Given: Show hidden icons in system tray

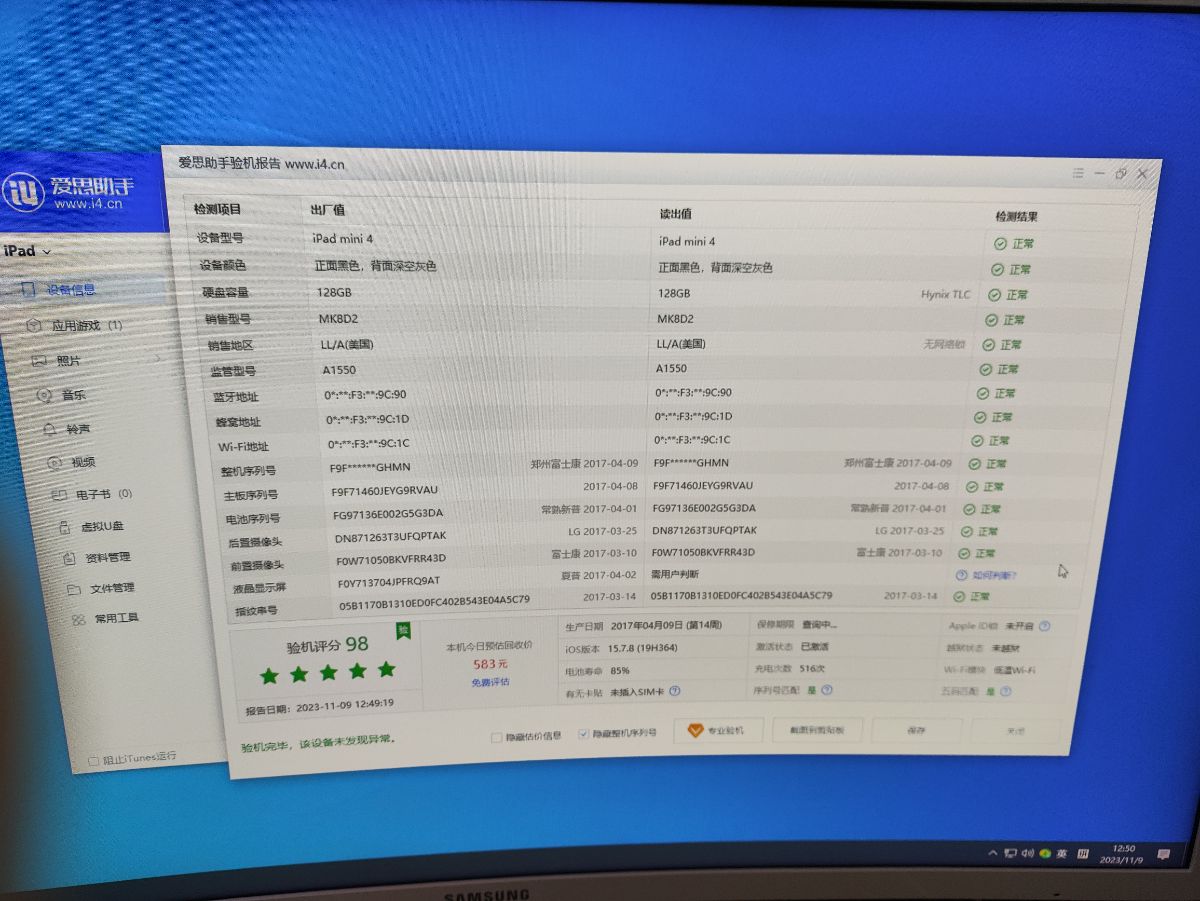Looking at the screenshot, I should tap(992, 853).
